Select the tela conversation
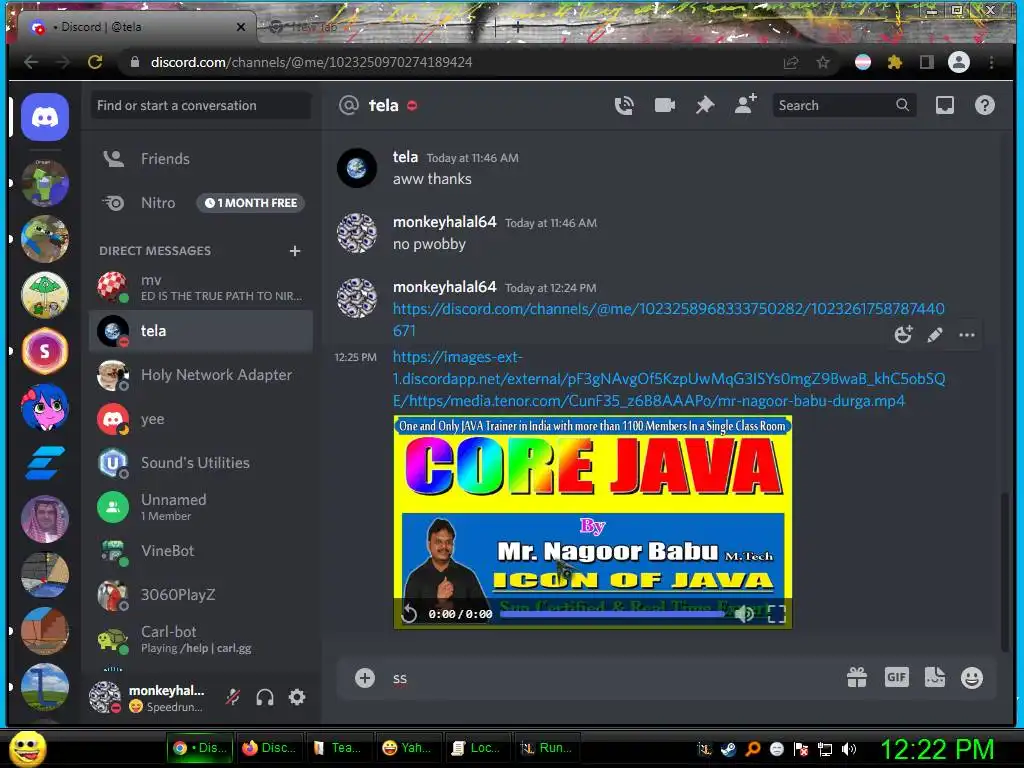Viewport: 1024px width, 768px height. pyautogui.click(x=201, y=331)
